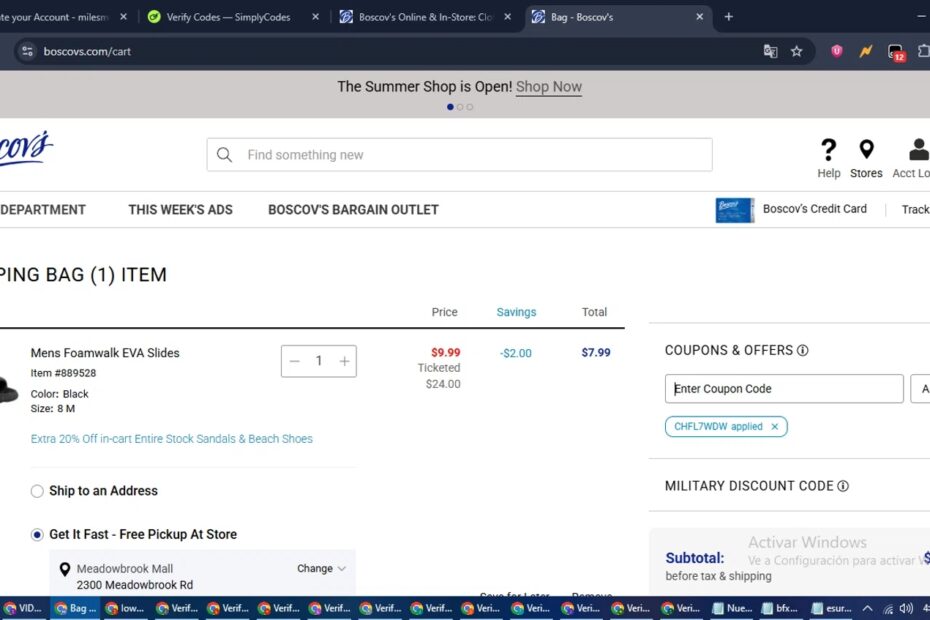
Task: Click item price $9.99
Action: 445,352
